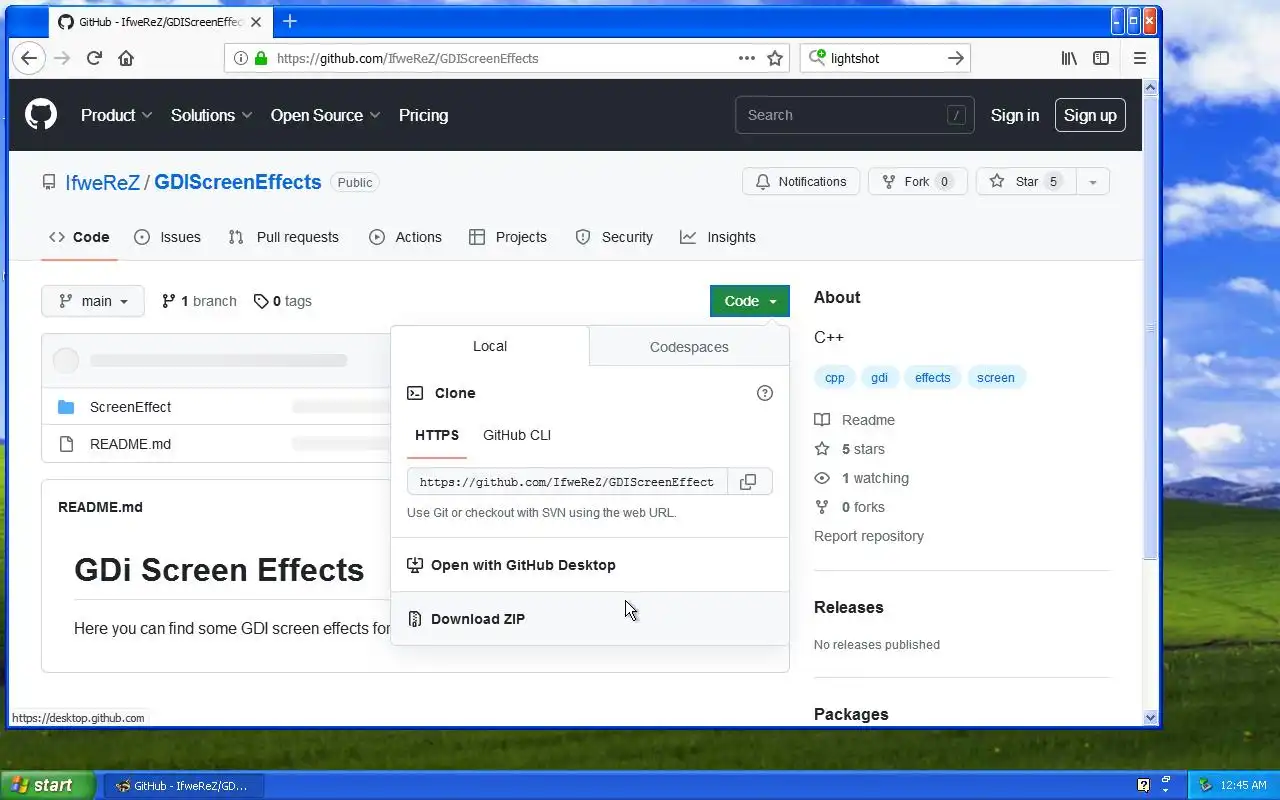
Task: Click the screen topic tag
Action: [996, 378]
